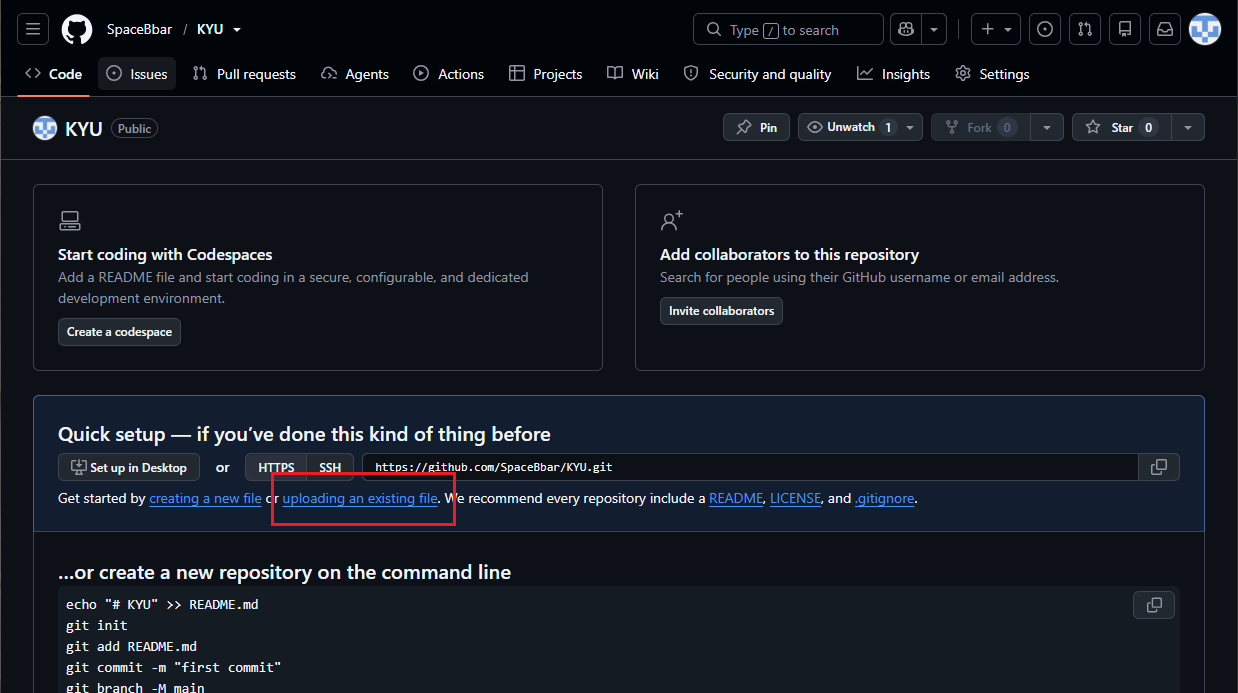Click the Public visibility badge
Screen dimensions: 1238x693
(x=134, y=128)
